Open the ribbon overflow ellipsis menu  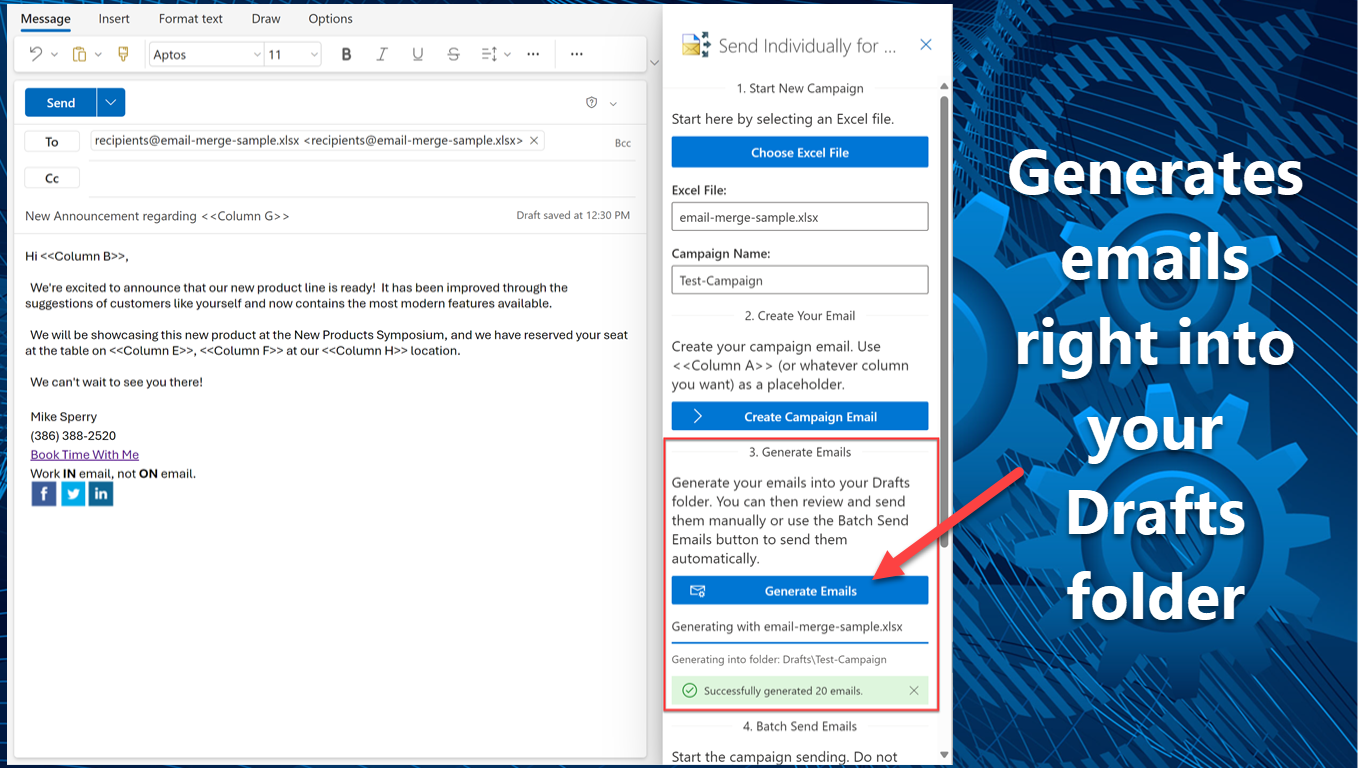click(576, 55)
